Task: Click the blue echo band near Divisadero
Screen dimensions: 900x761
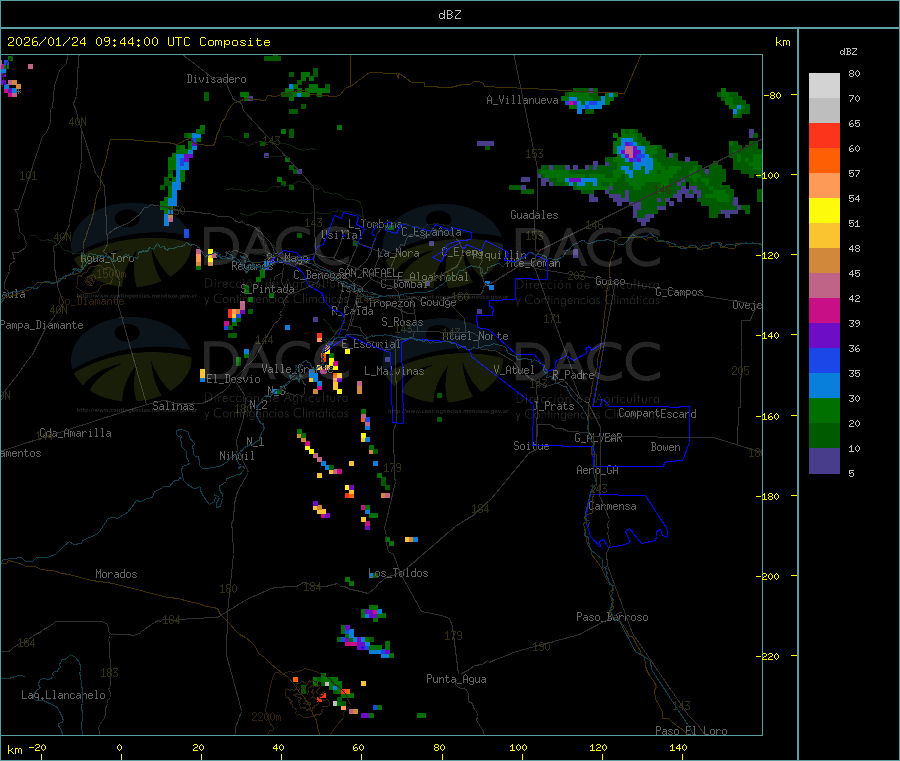Action: pyautogui.click(x=180, y=175)
